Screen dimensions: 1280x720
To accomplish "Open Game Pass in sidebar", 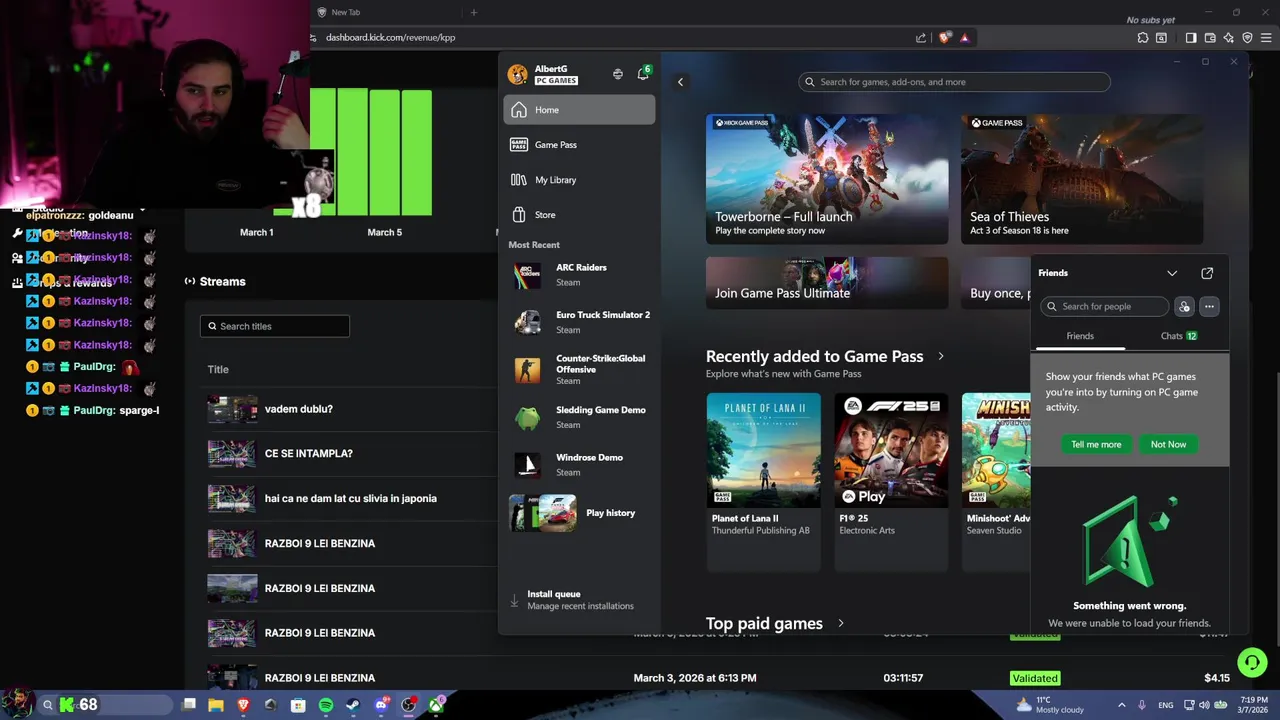I will coord(579,145).
